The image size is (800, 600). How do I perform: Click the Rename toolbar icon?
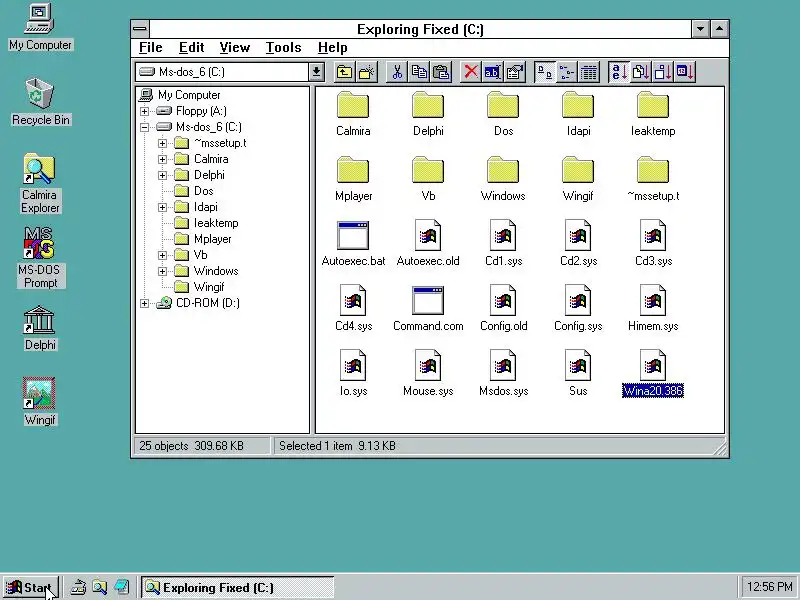(493, 72)
